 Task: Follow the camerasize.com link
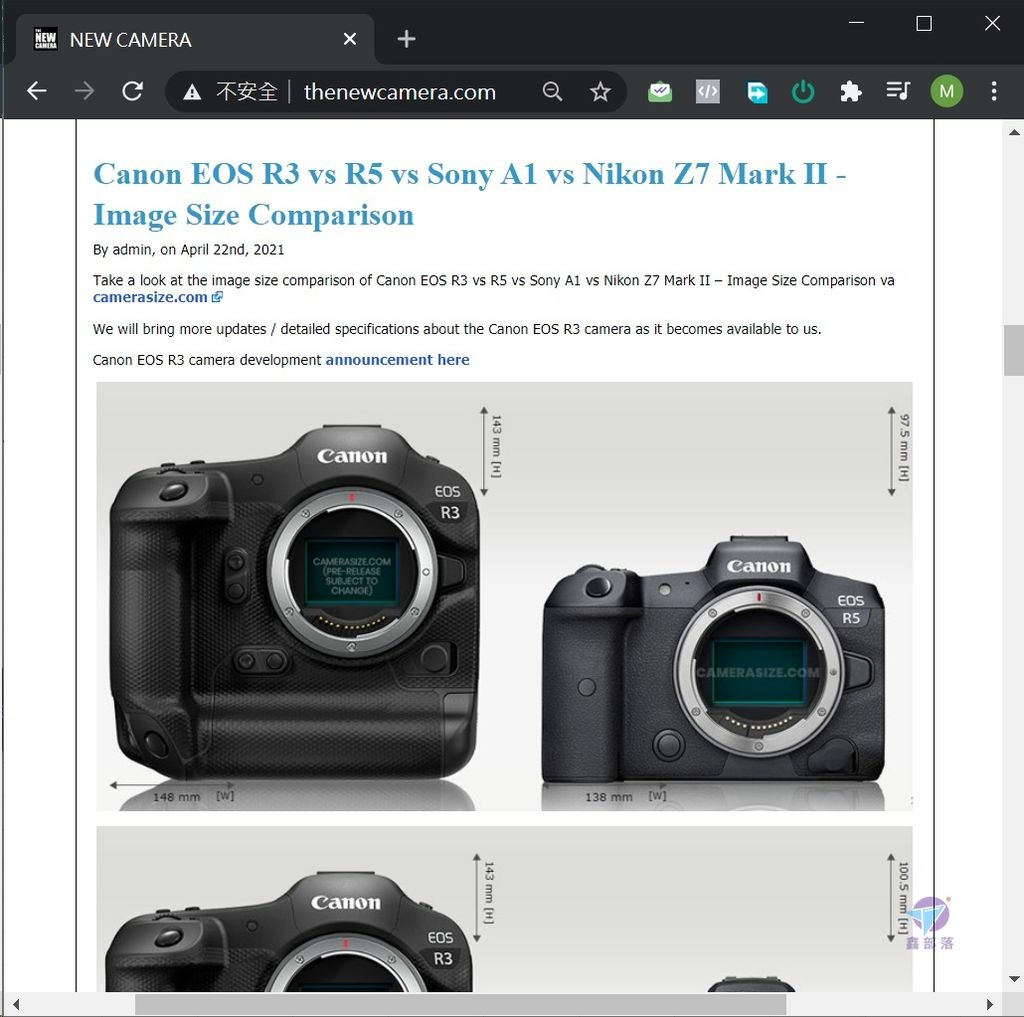(157, 297)
